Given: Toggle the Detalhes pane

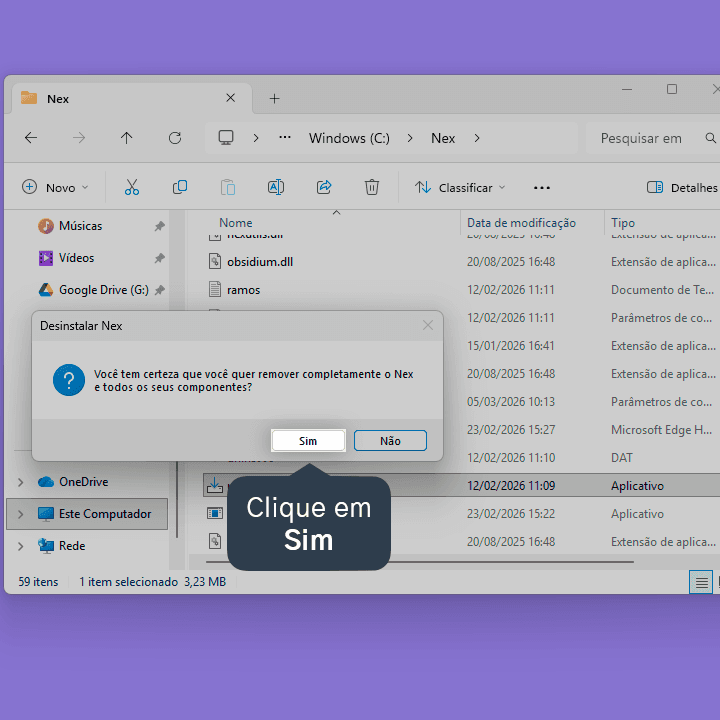Looking at the screenshot, I should (682, 187).
